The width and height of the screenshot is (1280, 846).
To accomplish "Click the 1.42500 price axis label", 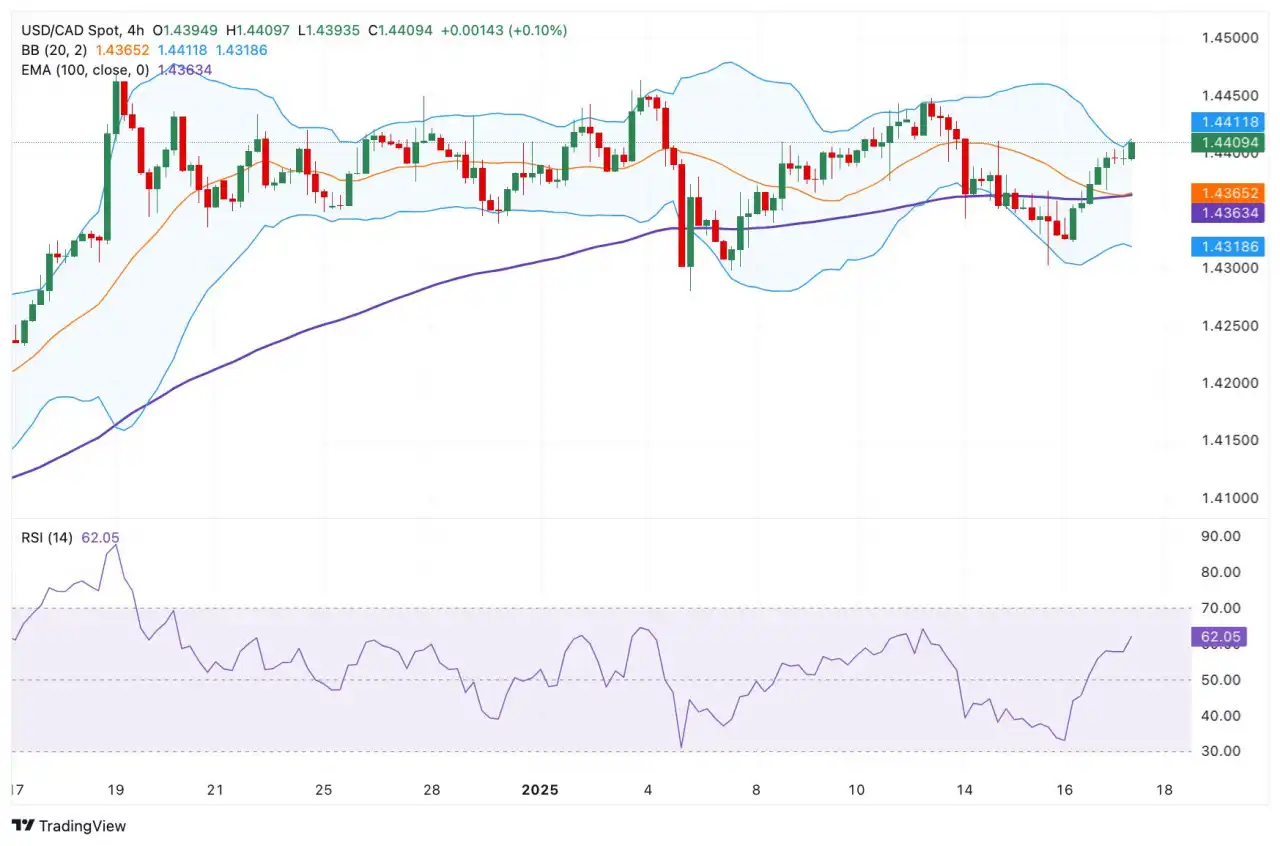I will click(1230, 326).
